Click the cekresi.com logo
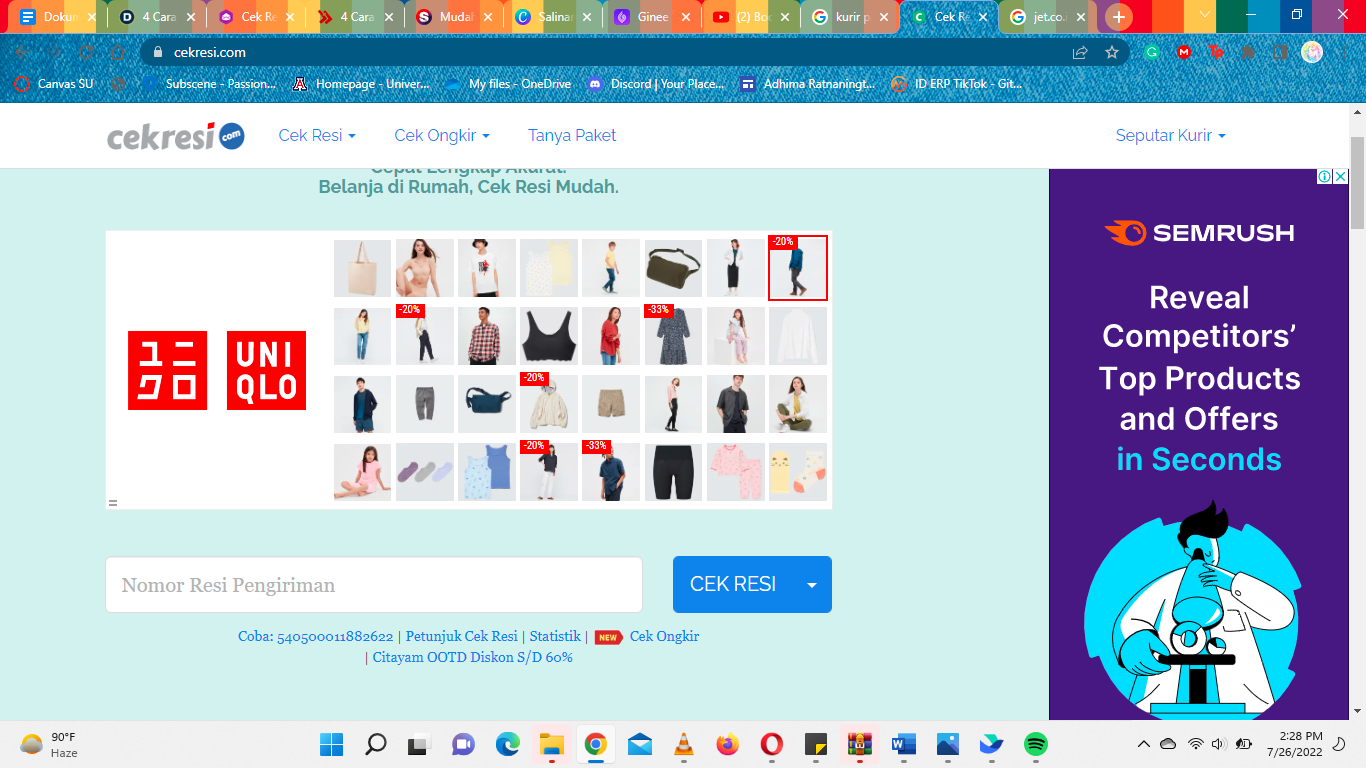 176,136
